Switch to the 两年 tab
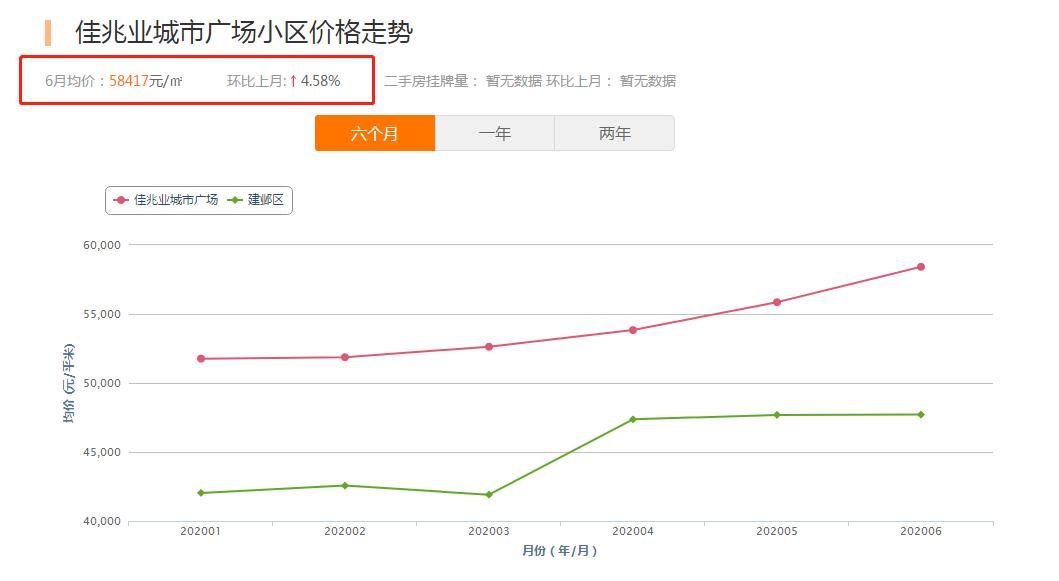This screenshot has width=1059, height=581. (x=615, y=133)
